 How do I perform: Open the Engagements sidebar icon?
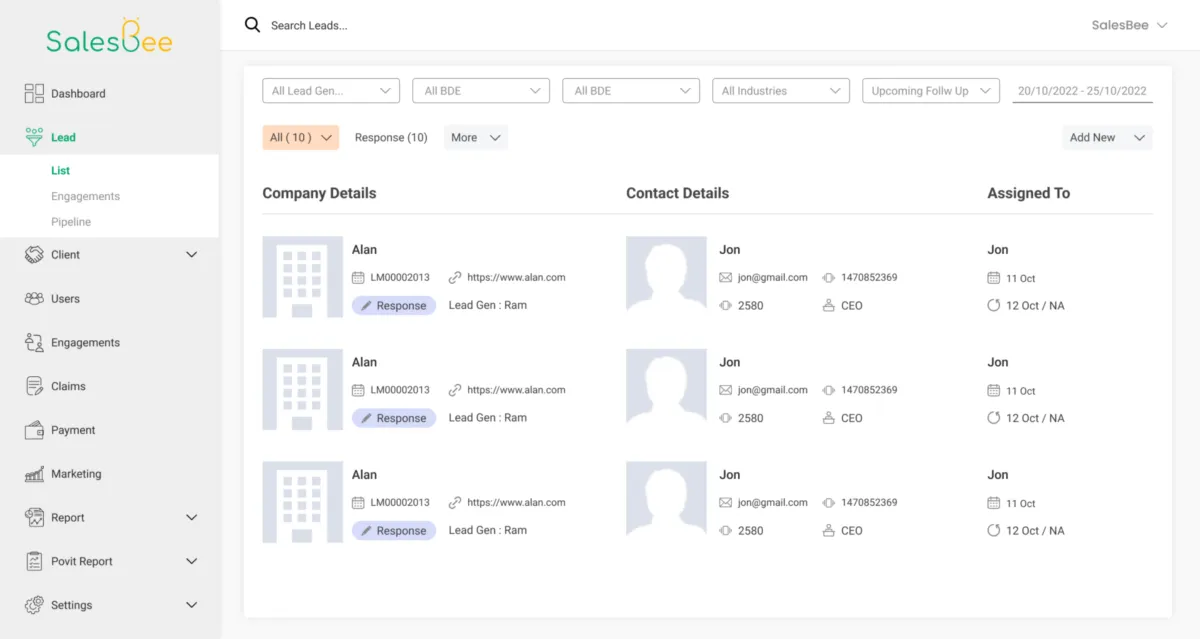(x=34, y=343)
